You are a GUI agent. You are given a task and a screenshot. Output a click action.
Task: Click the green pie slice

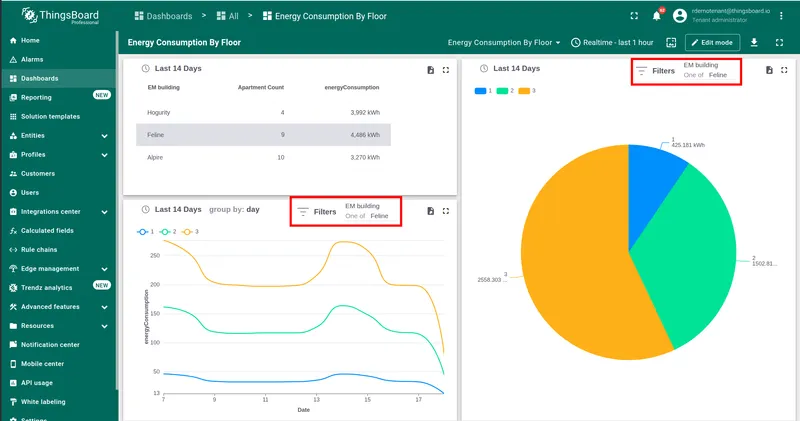pyautogui.click(x=689, y=255)
